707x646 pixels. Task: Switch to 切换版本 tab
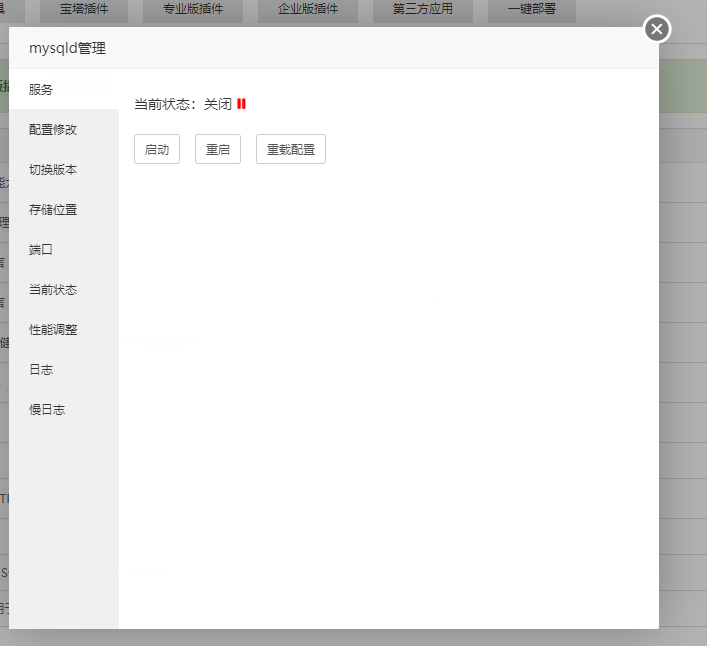64,170
